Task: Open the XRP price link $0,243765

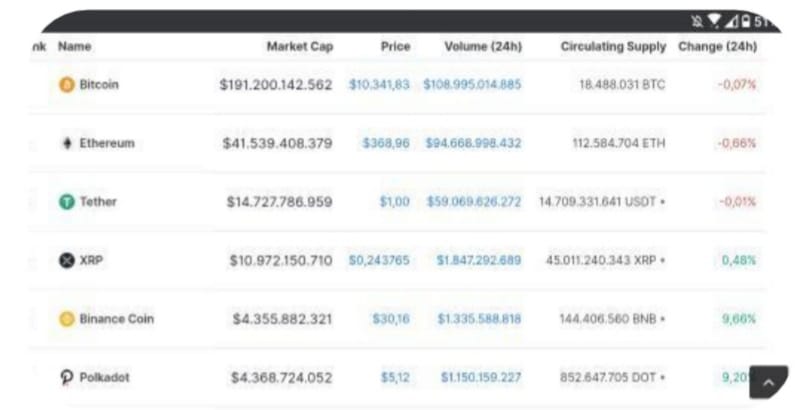Action: (x=379, y=260)
